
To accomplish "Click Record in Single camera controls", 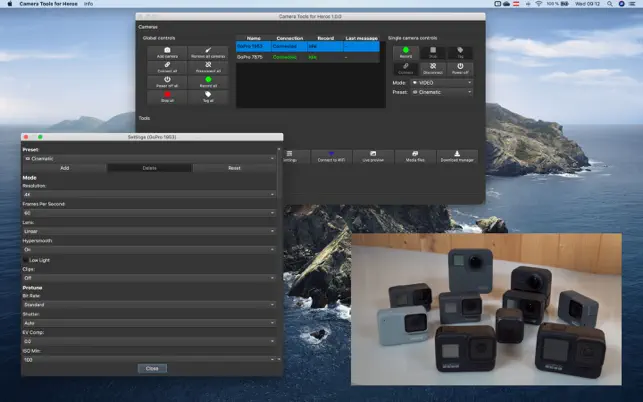I will pyautogui.click(x=406, y=53).
